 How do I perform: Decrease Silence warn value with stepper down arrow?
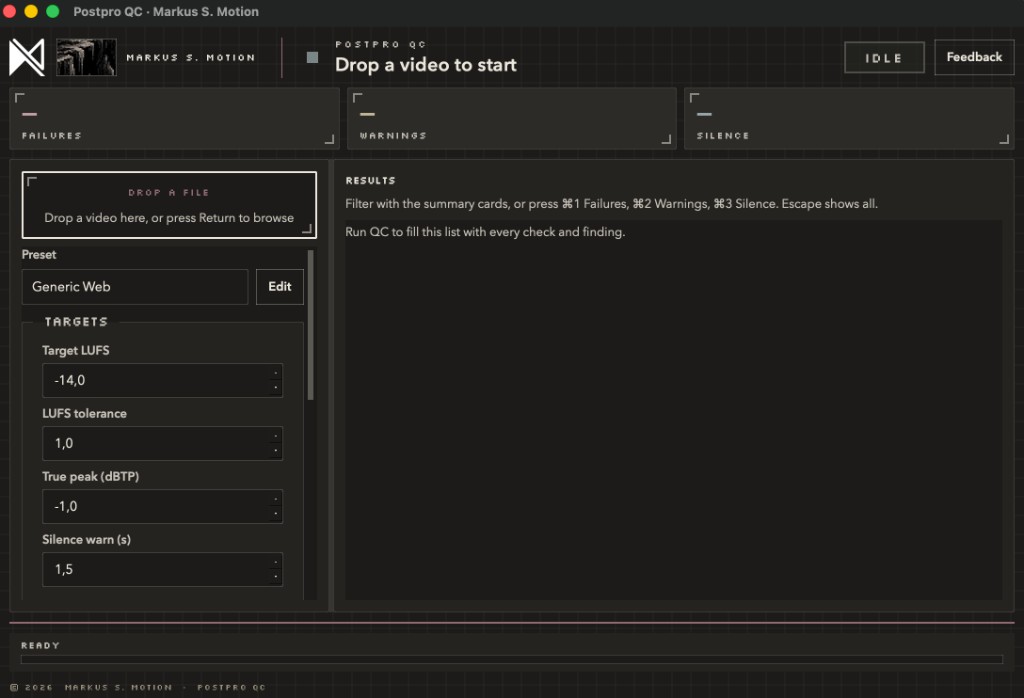click(276, 577)
